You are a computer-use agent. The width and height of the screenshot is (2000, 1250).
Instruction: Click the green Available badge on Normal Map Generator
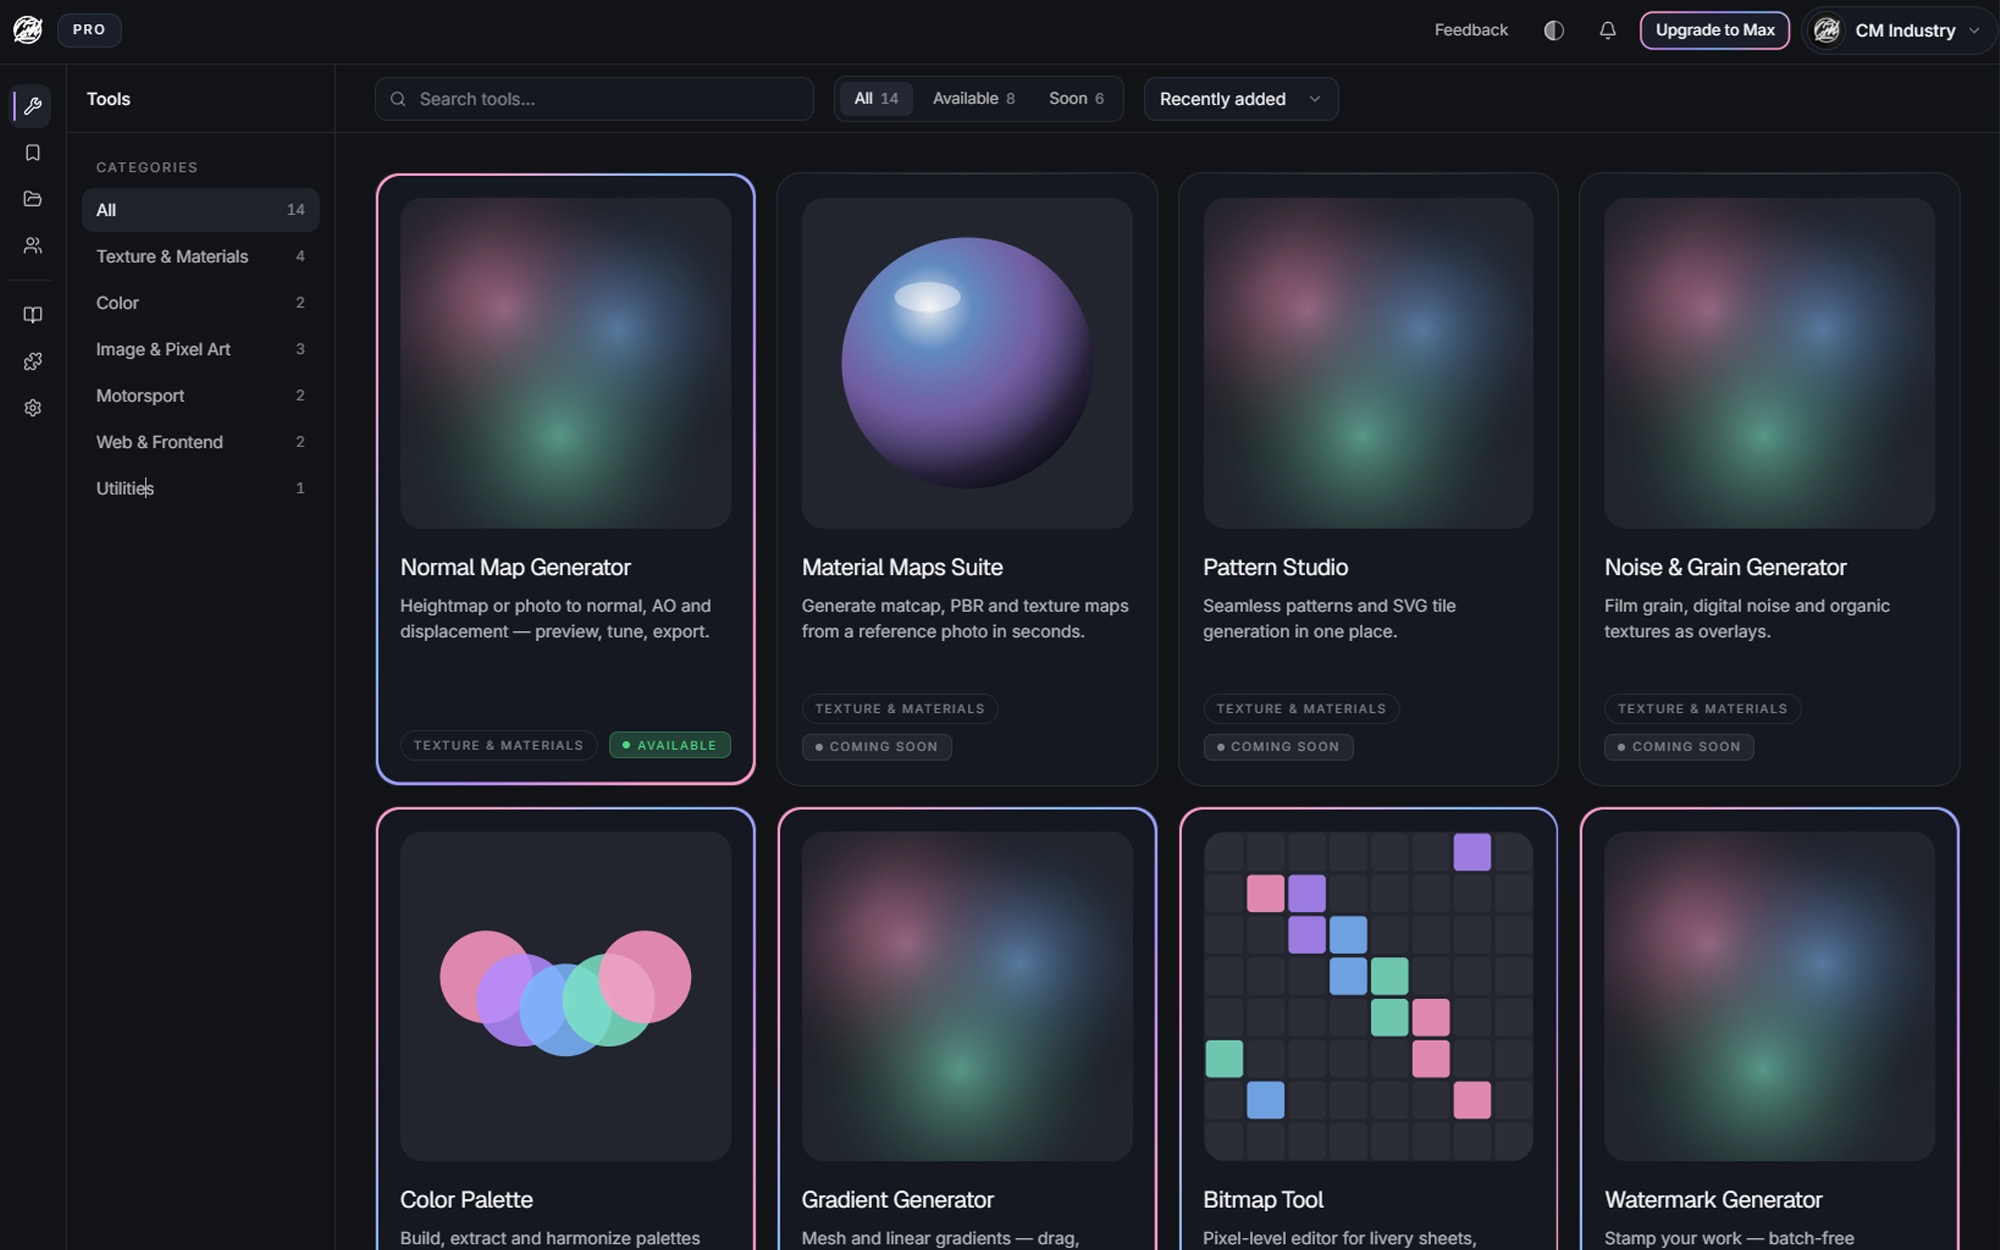point(670,745)
